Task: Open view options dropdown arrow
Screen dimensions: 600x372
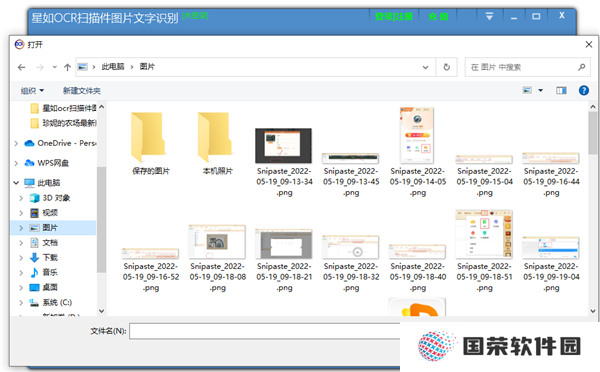Action: click(x=540, y=90)
